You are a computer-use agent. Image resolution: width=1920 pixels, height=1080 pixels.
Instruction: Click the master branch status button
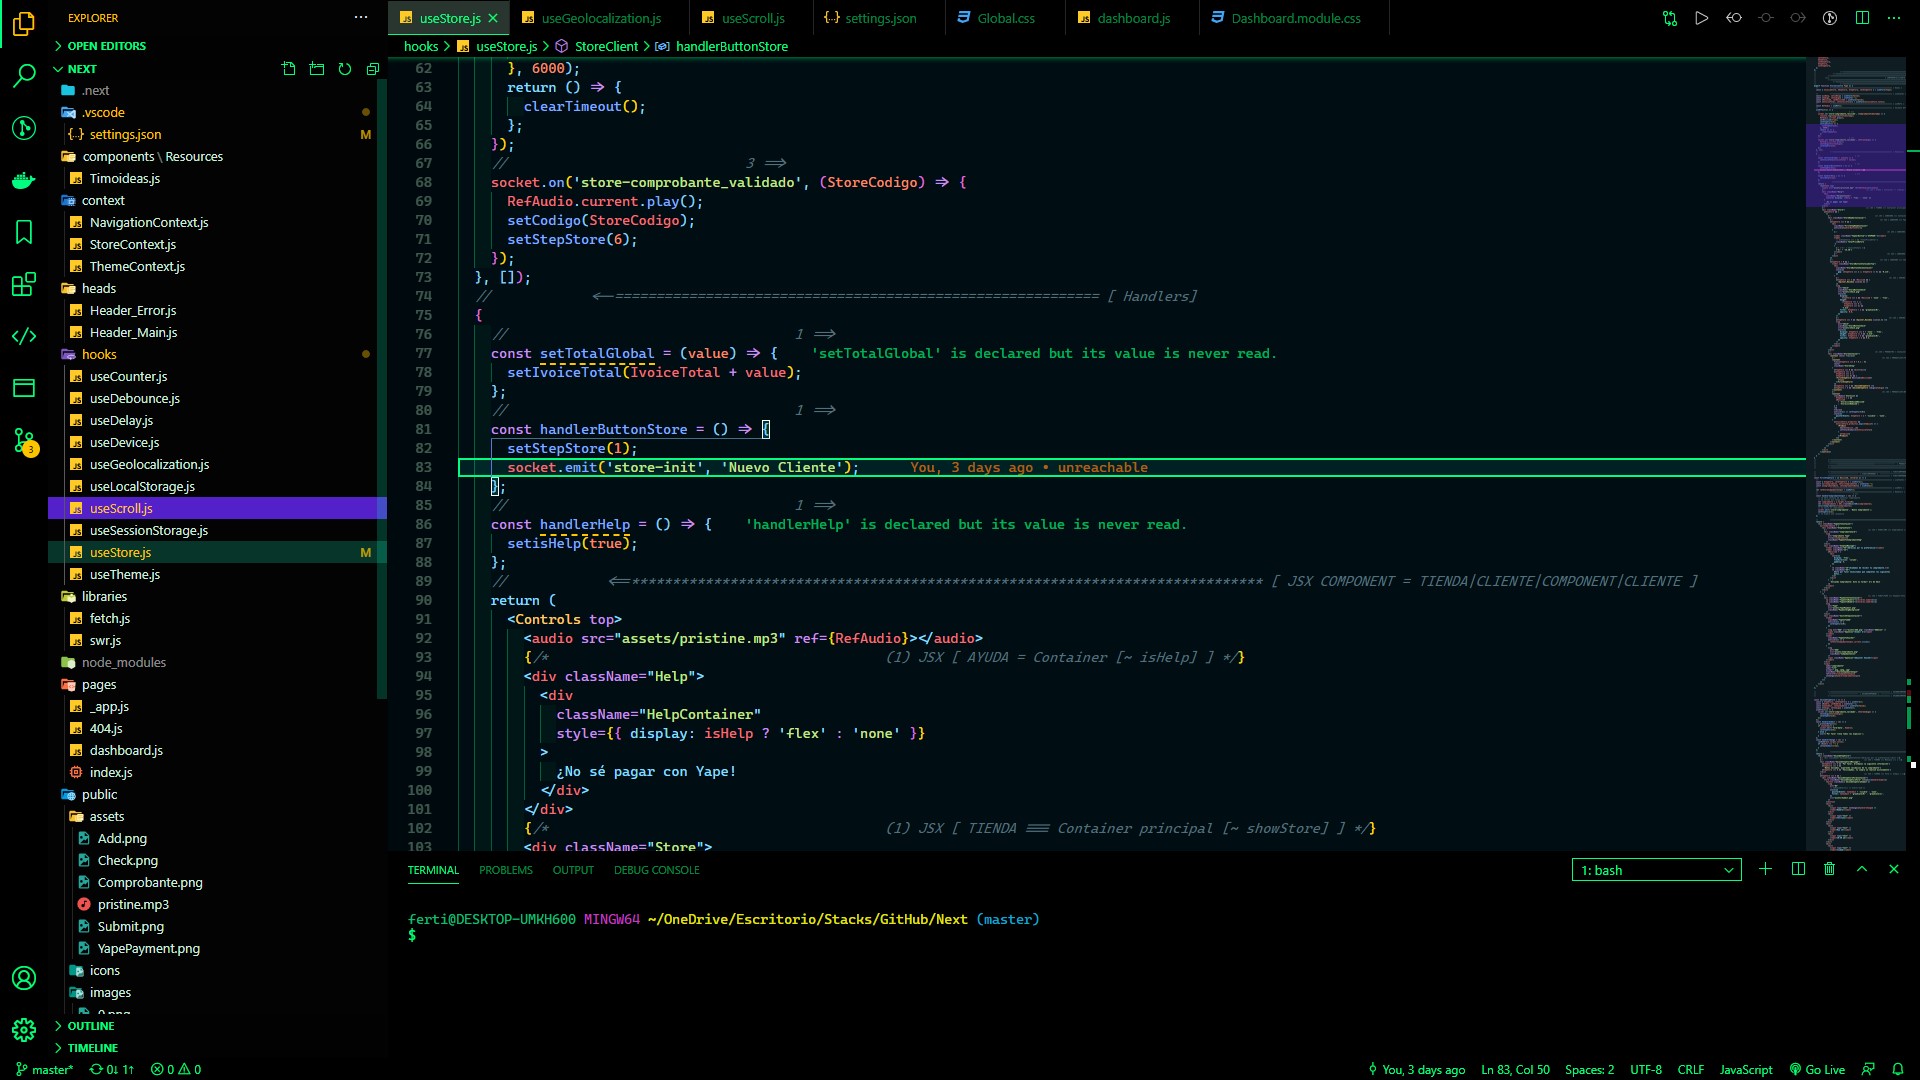[x=45, y=1069]
